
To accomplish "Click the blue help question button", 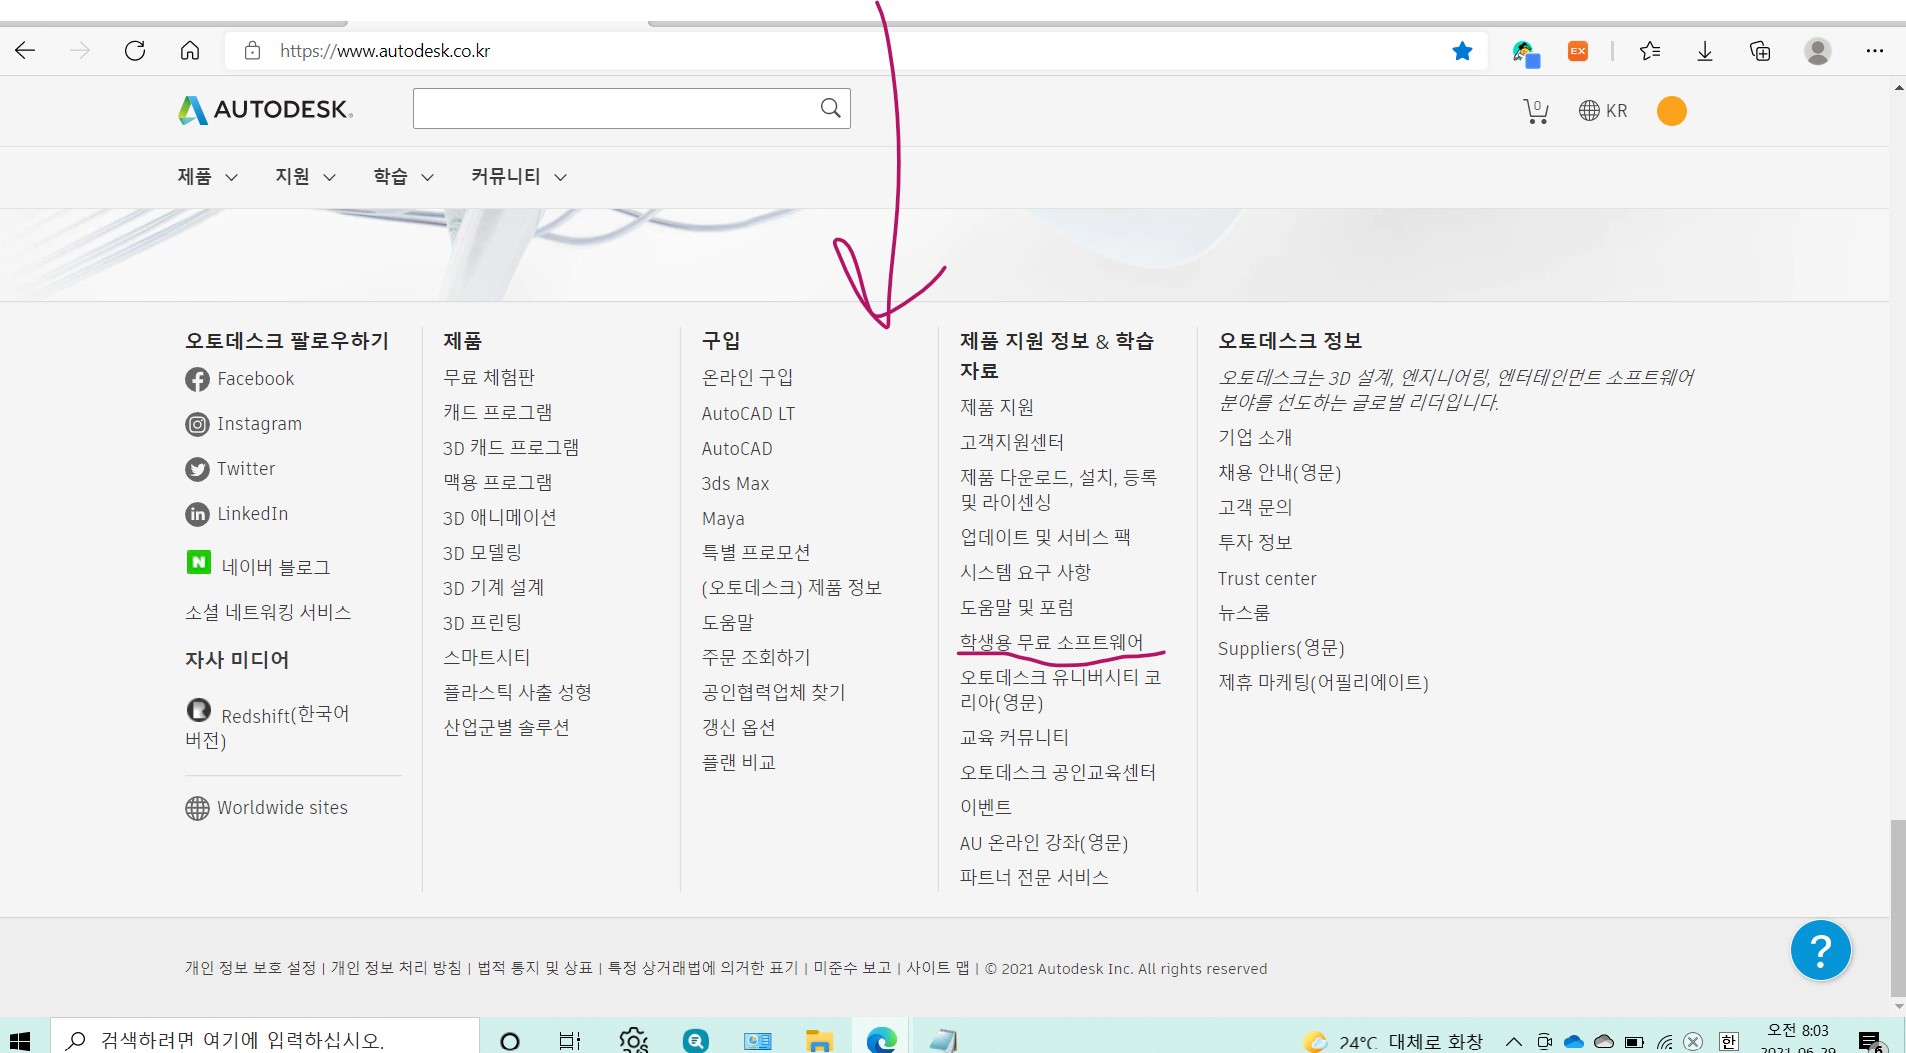I will 1821,950.
